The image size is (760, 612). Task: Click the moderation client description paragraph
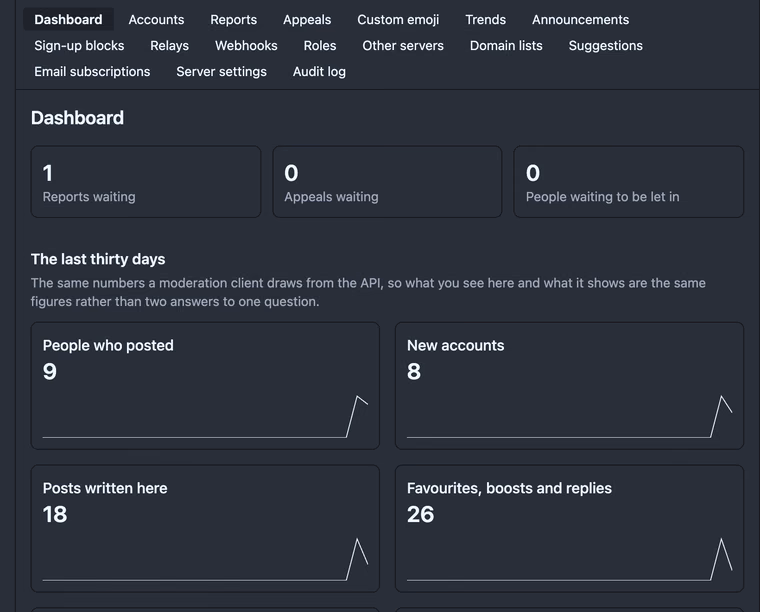tap(368, 292)
